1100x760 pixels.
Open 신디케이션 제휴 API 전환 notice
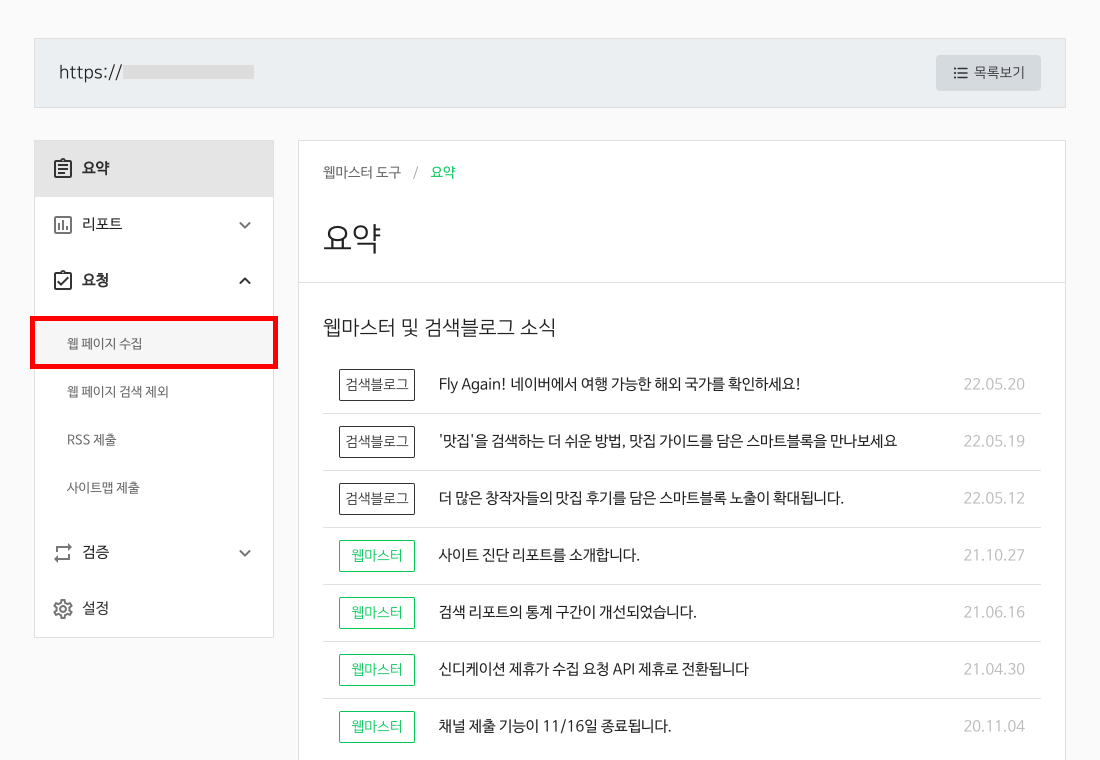pos(593,669)
